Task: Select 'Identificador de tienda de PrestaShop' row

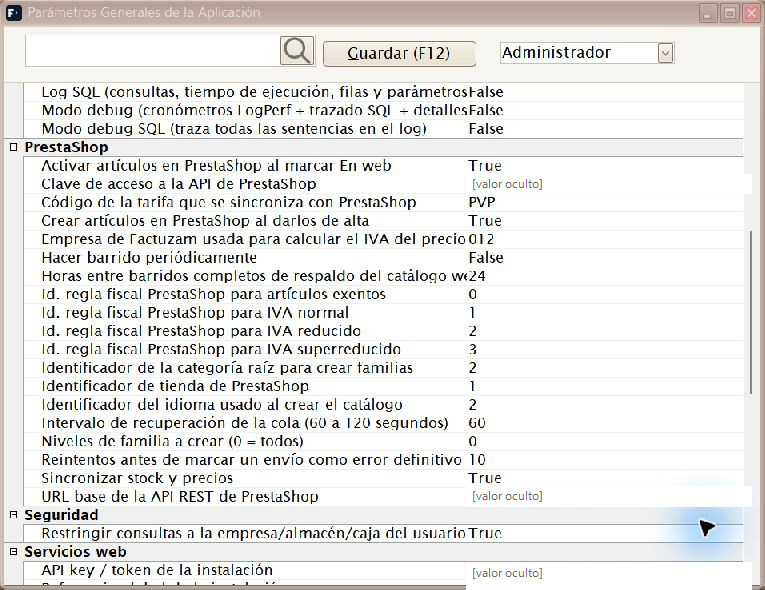Action: [383, 387]
